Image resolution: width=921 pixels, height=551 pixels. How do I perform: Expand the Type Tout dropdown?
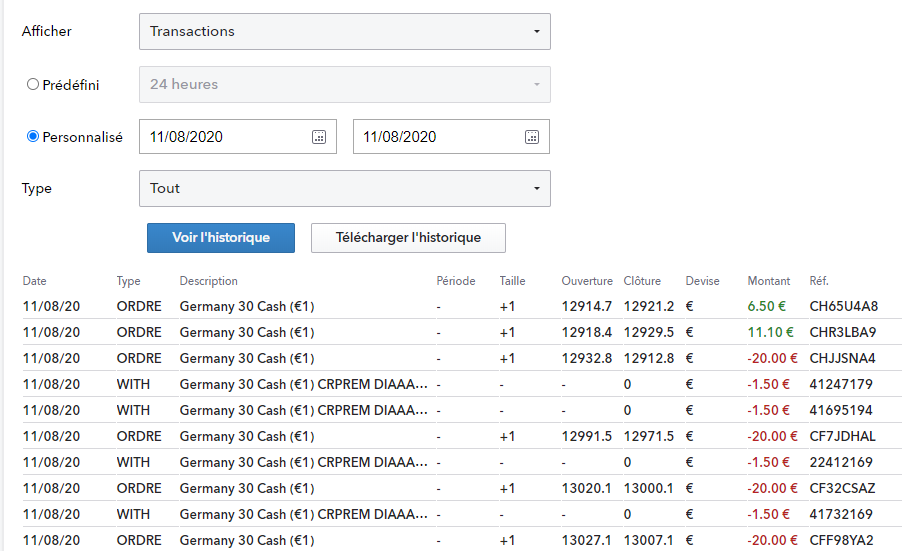coord(344,188)
